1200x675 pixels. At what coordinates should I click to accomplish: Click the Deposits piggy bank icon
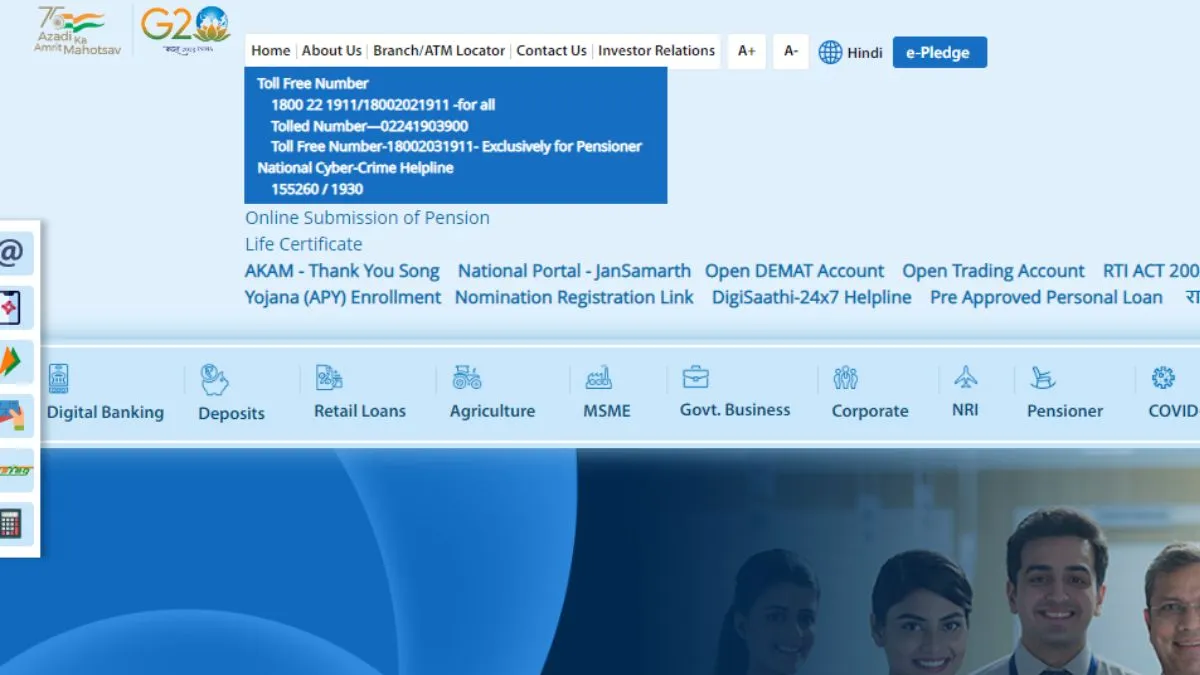pos(214,379)
